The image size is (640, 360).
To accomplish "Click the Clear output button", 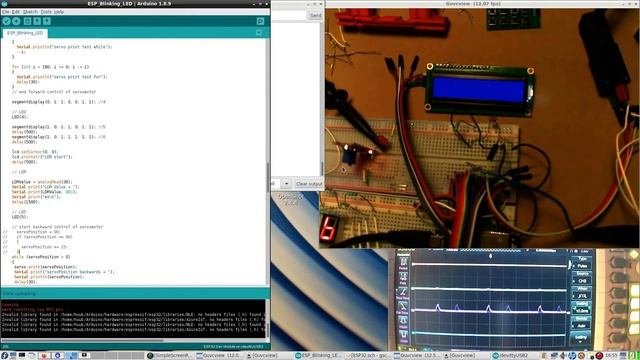I will coord(309,184).
